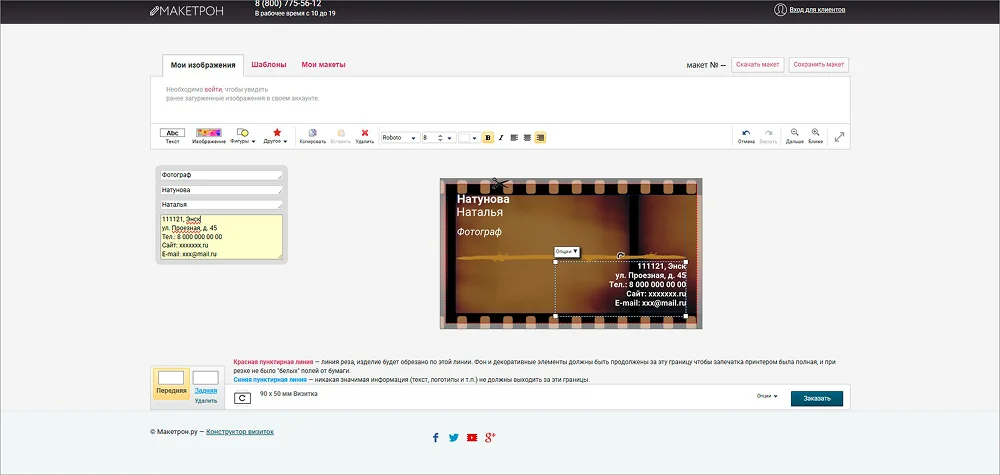Open Facebook via the footer icon

point(436,437)
